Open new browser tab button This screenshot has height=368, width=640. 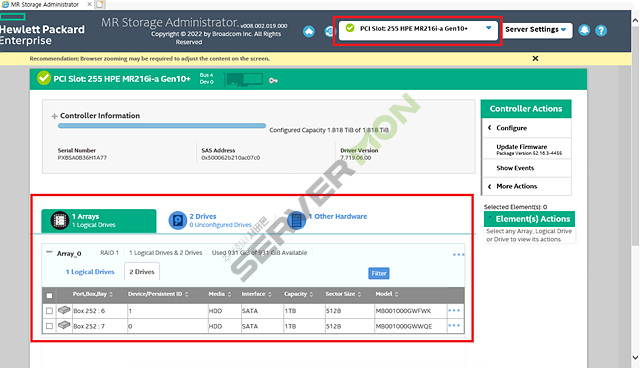[x=100, y=4]
